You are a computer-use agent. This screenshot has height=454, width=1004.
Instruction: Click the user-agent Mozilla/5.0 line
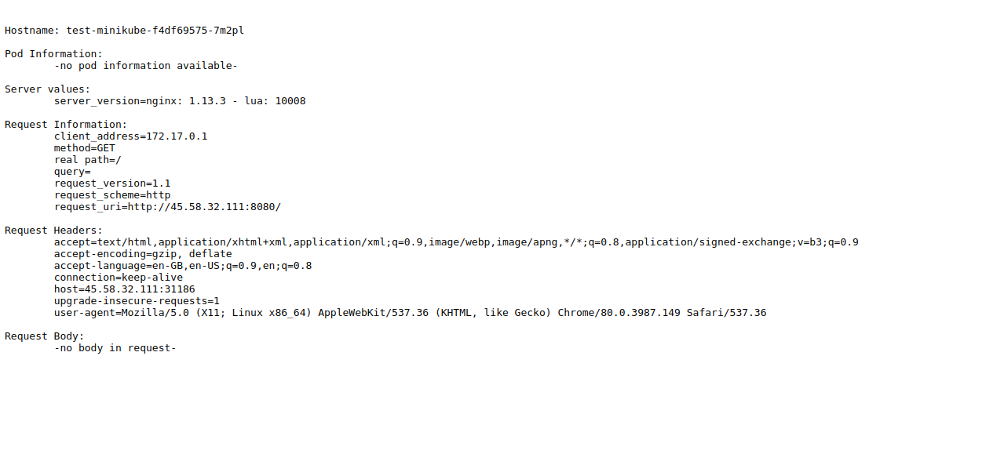410,312
